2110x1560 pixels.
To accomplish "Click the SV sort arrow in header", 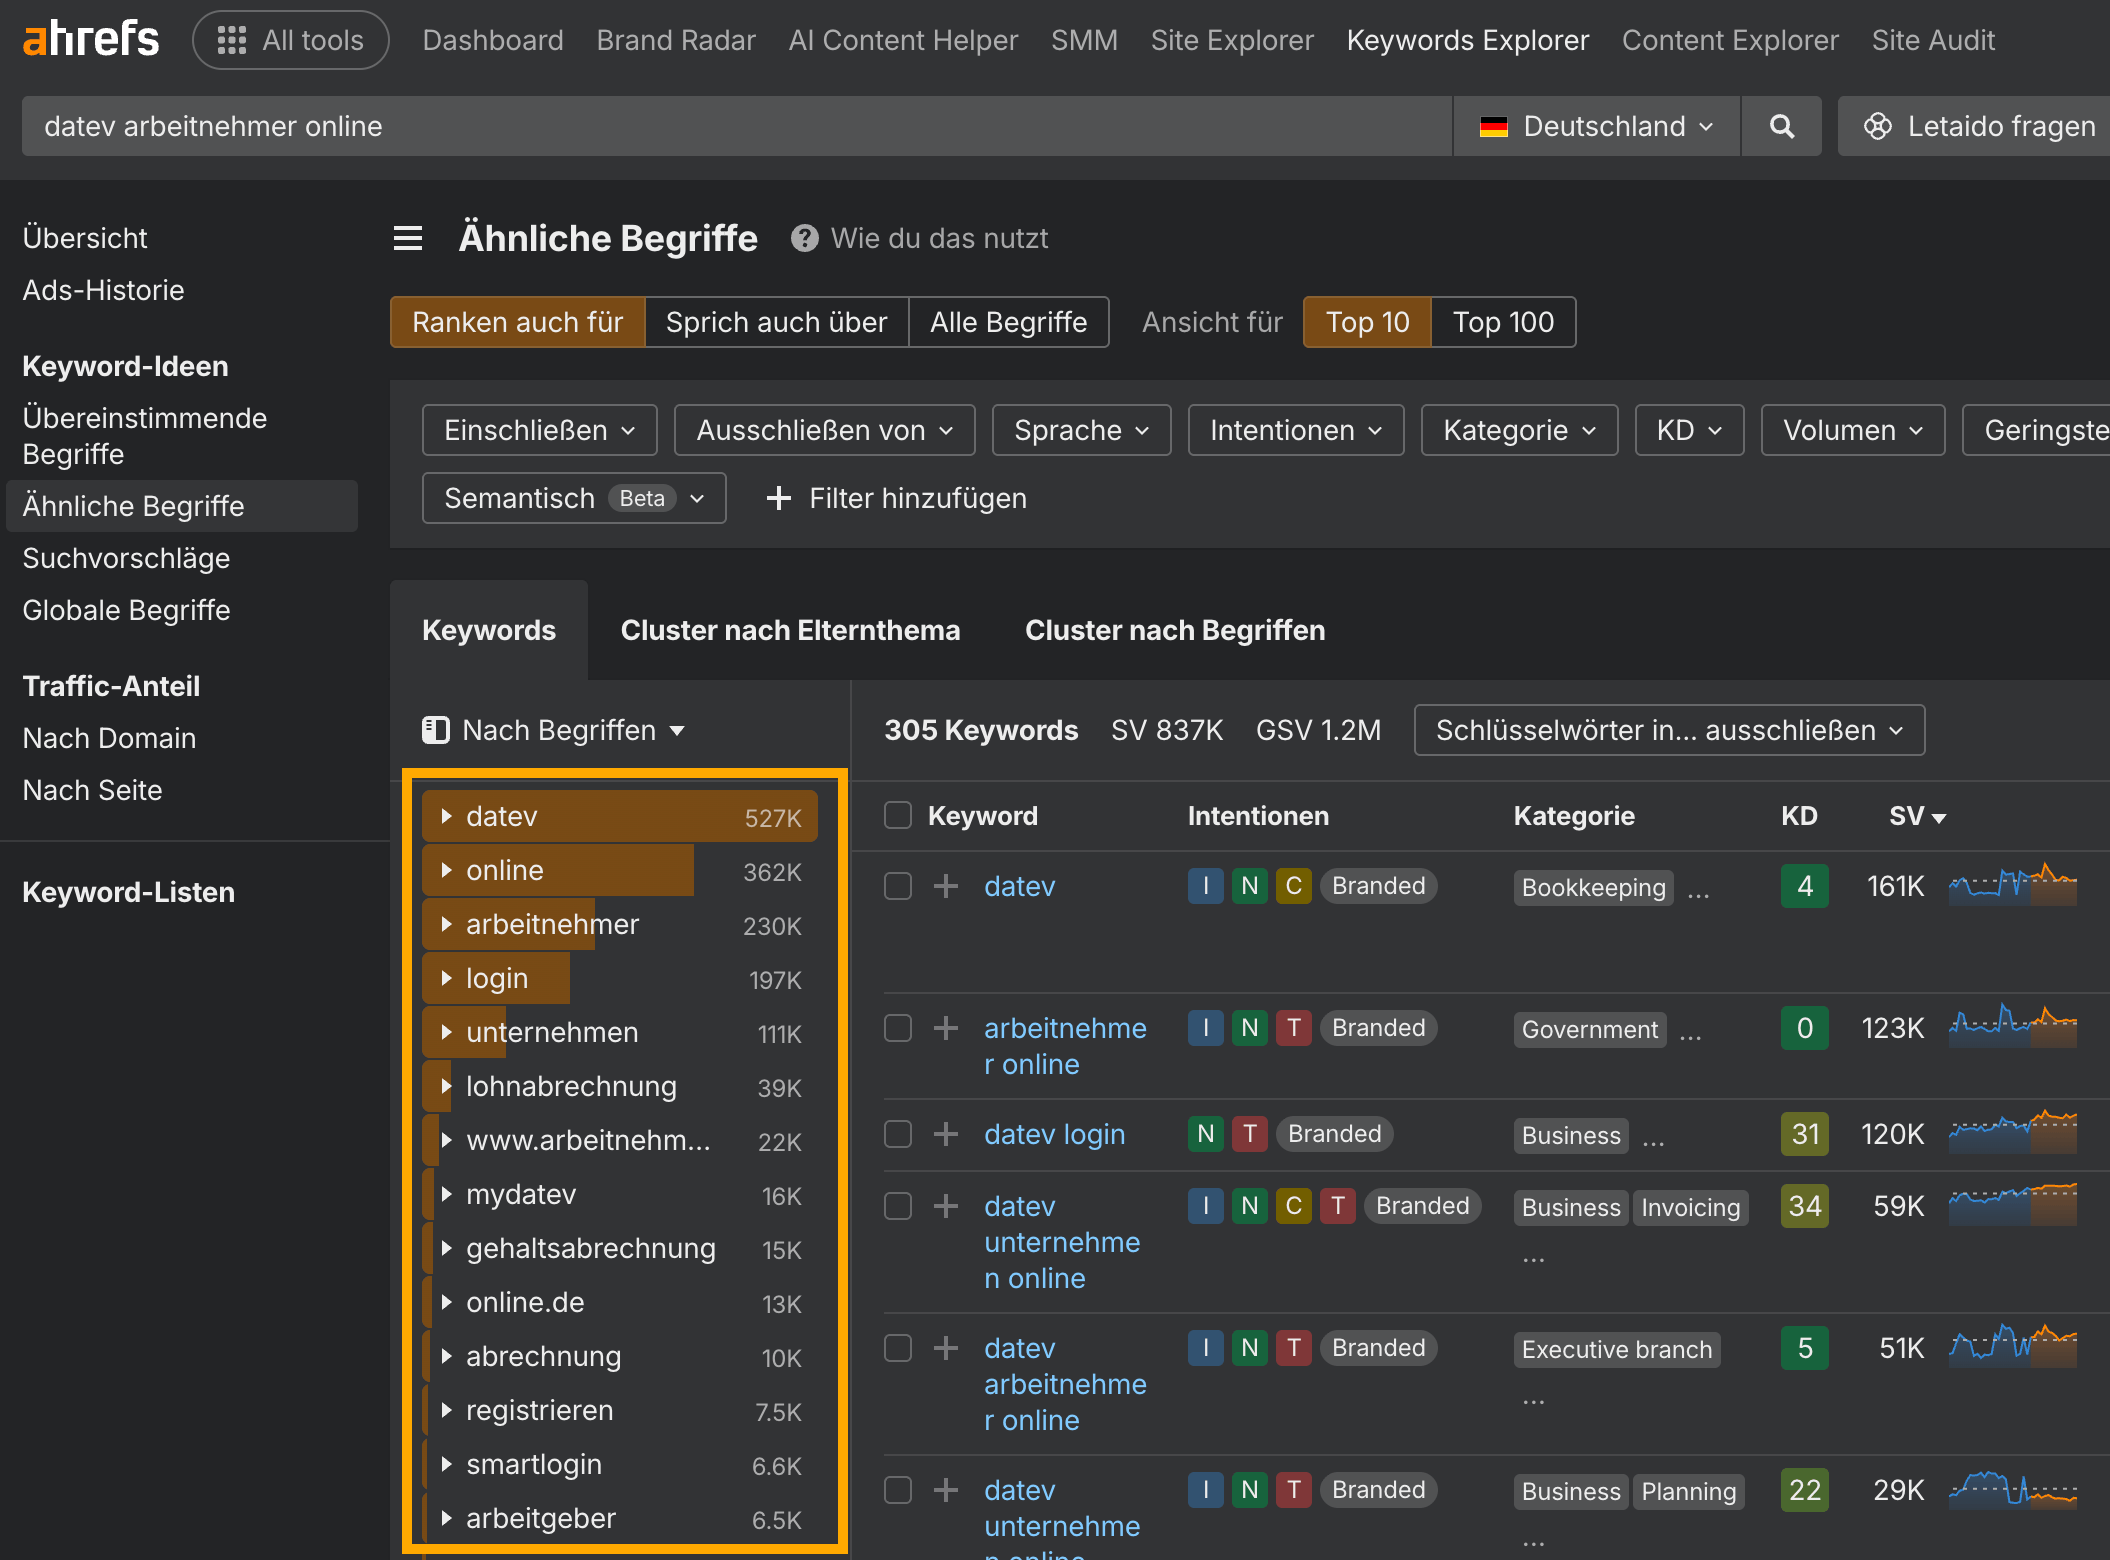I will pos(1939,818).
